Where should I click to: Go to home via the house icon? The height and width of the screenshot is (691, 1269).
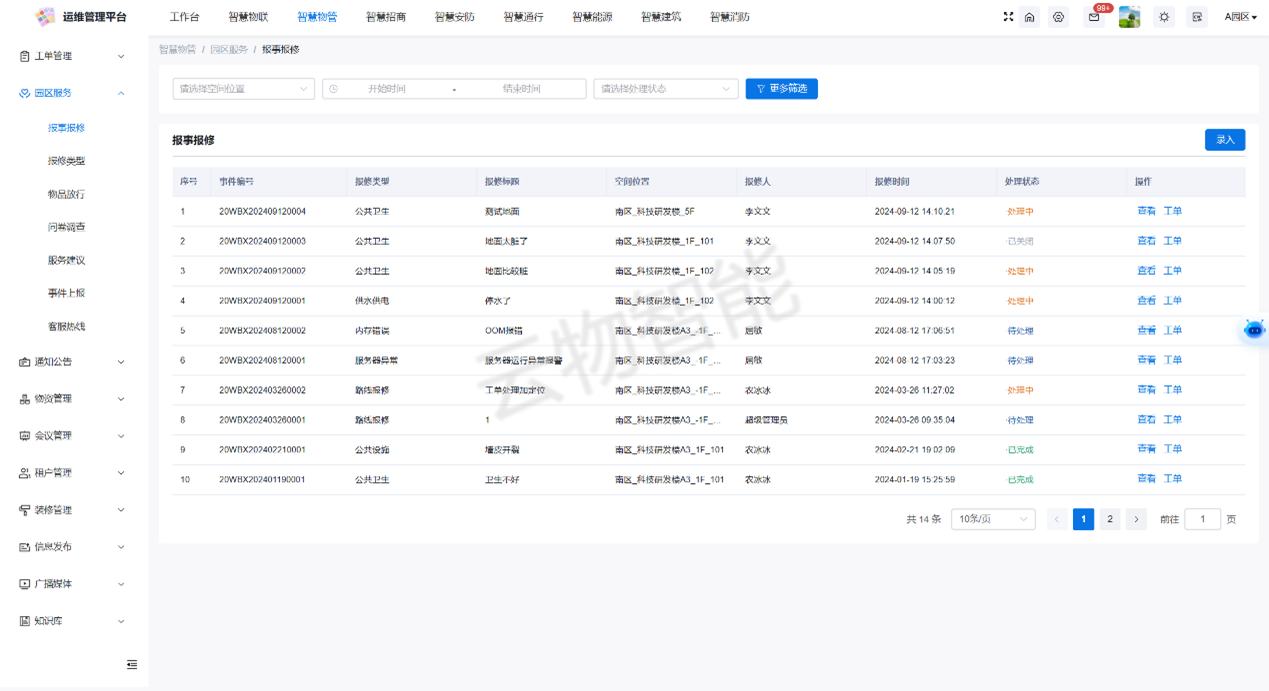pos(1029,17)
